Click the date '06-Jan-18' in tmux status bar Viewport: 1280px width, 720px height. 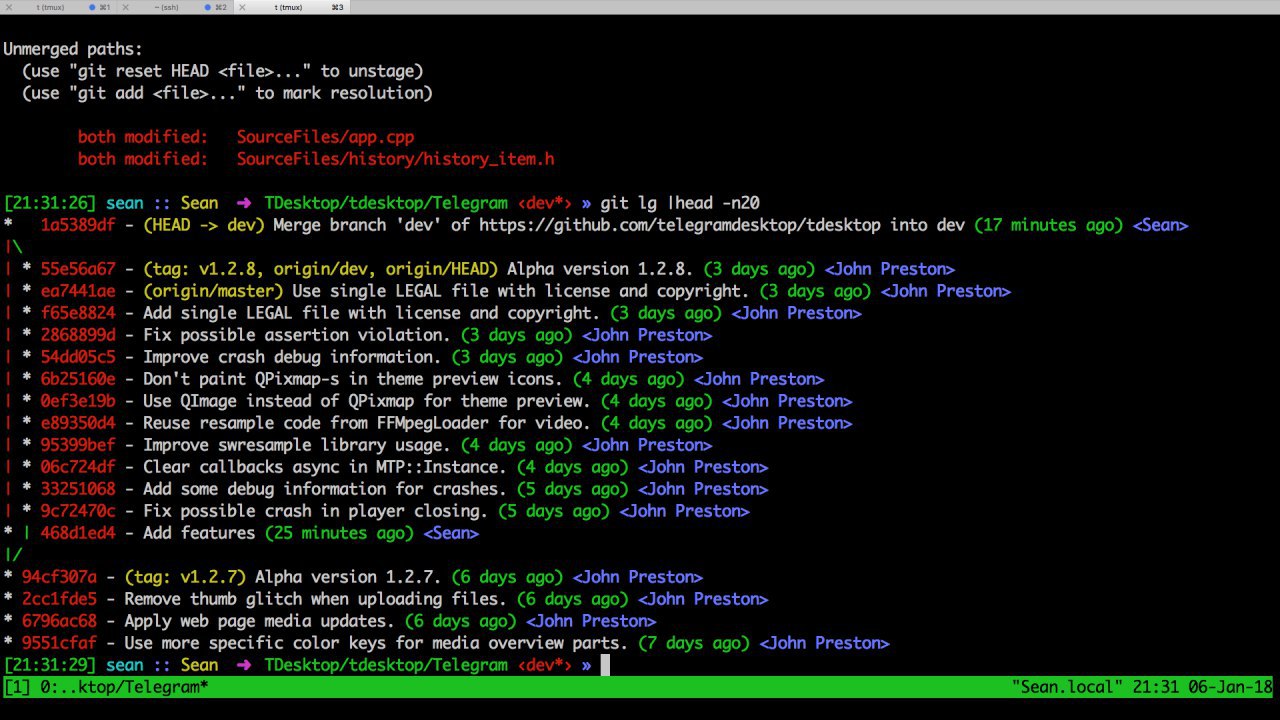pyautogui.click(x=1232, y=687)
